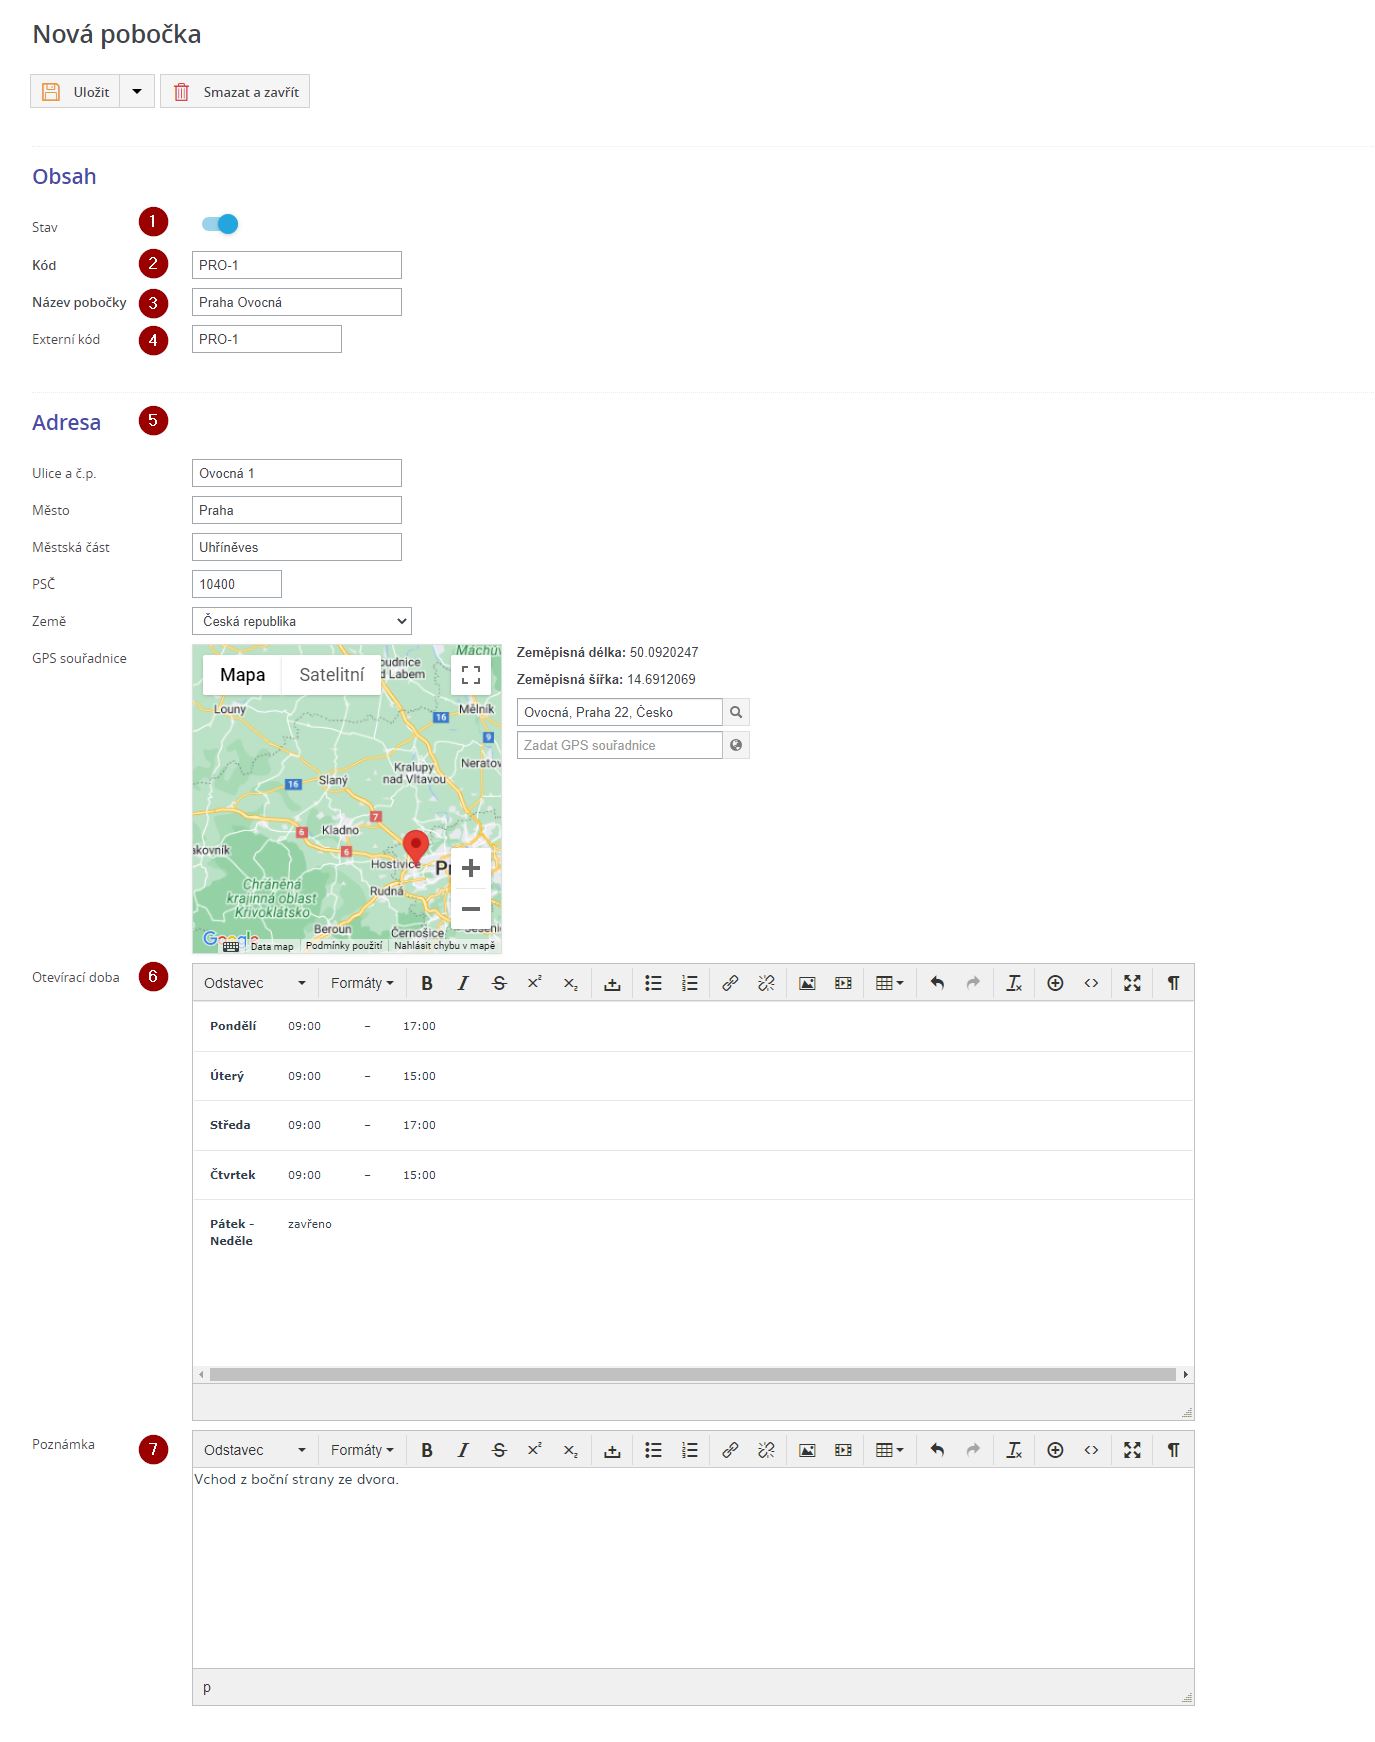Insert a link in the Otevírací doba editor

[x=730, y=983]
